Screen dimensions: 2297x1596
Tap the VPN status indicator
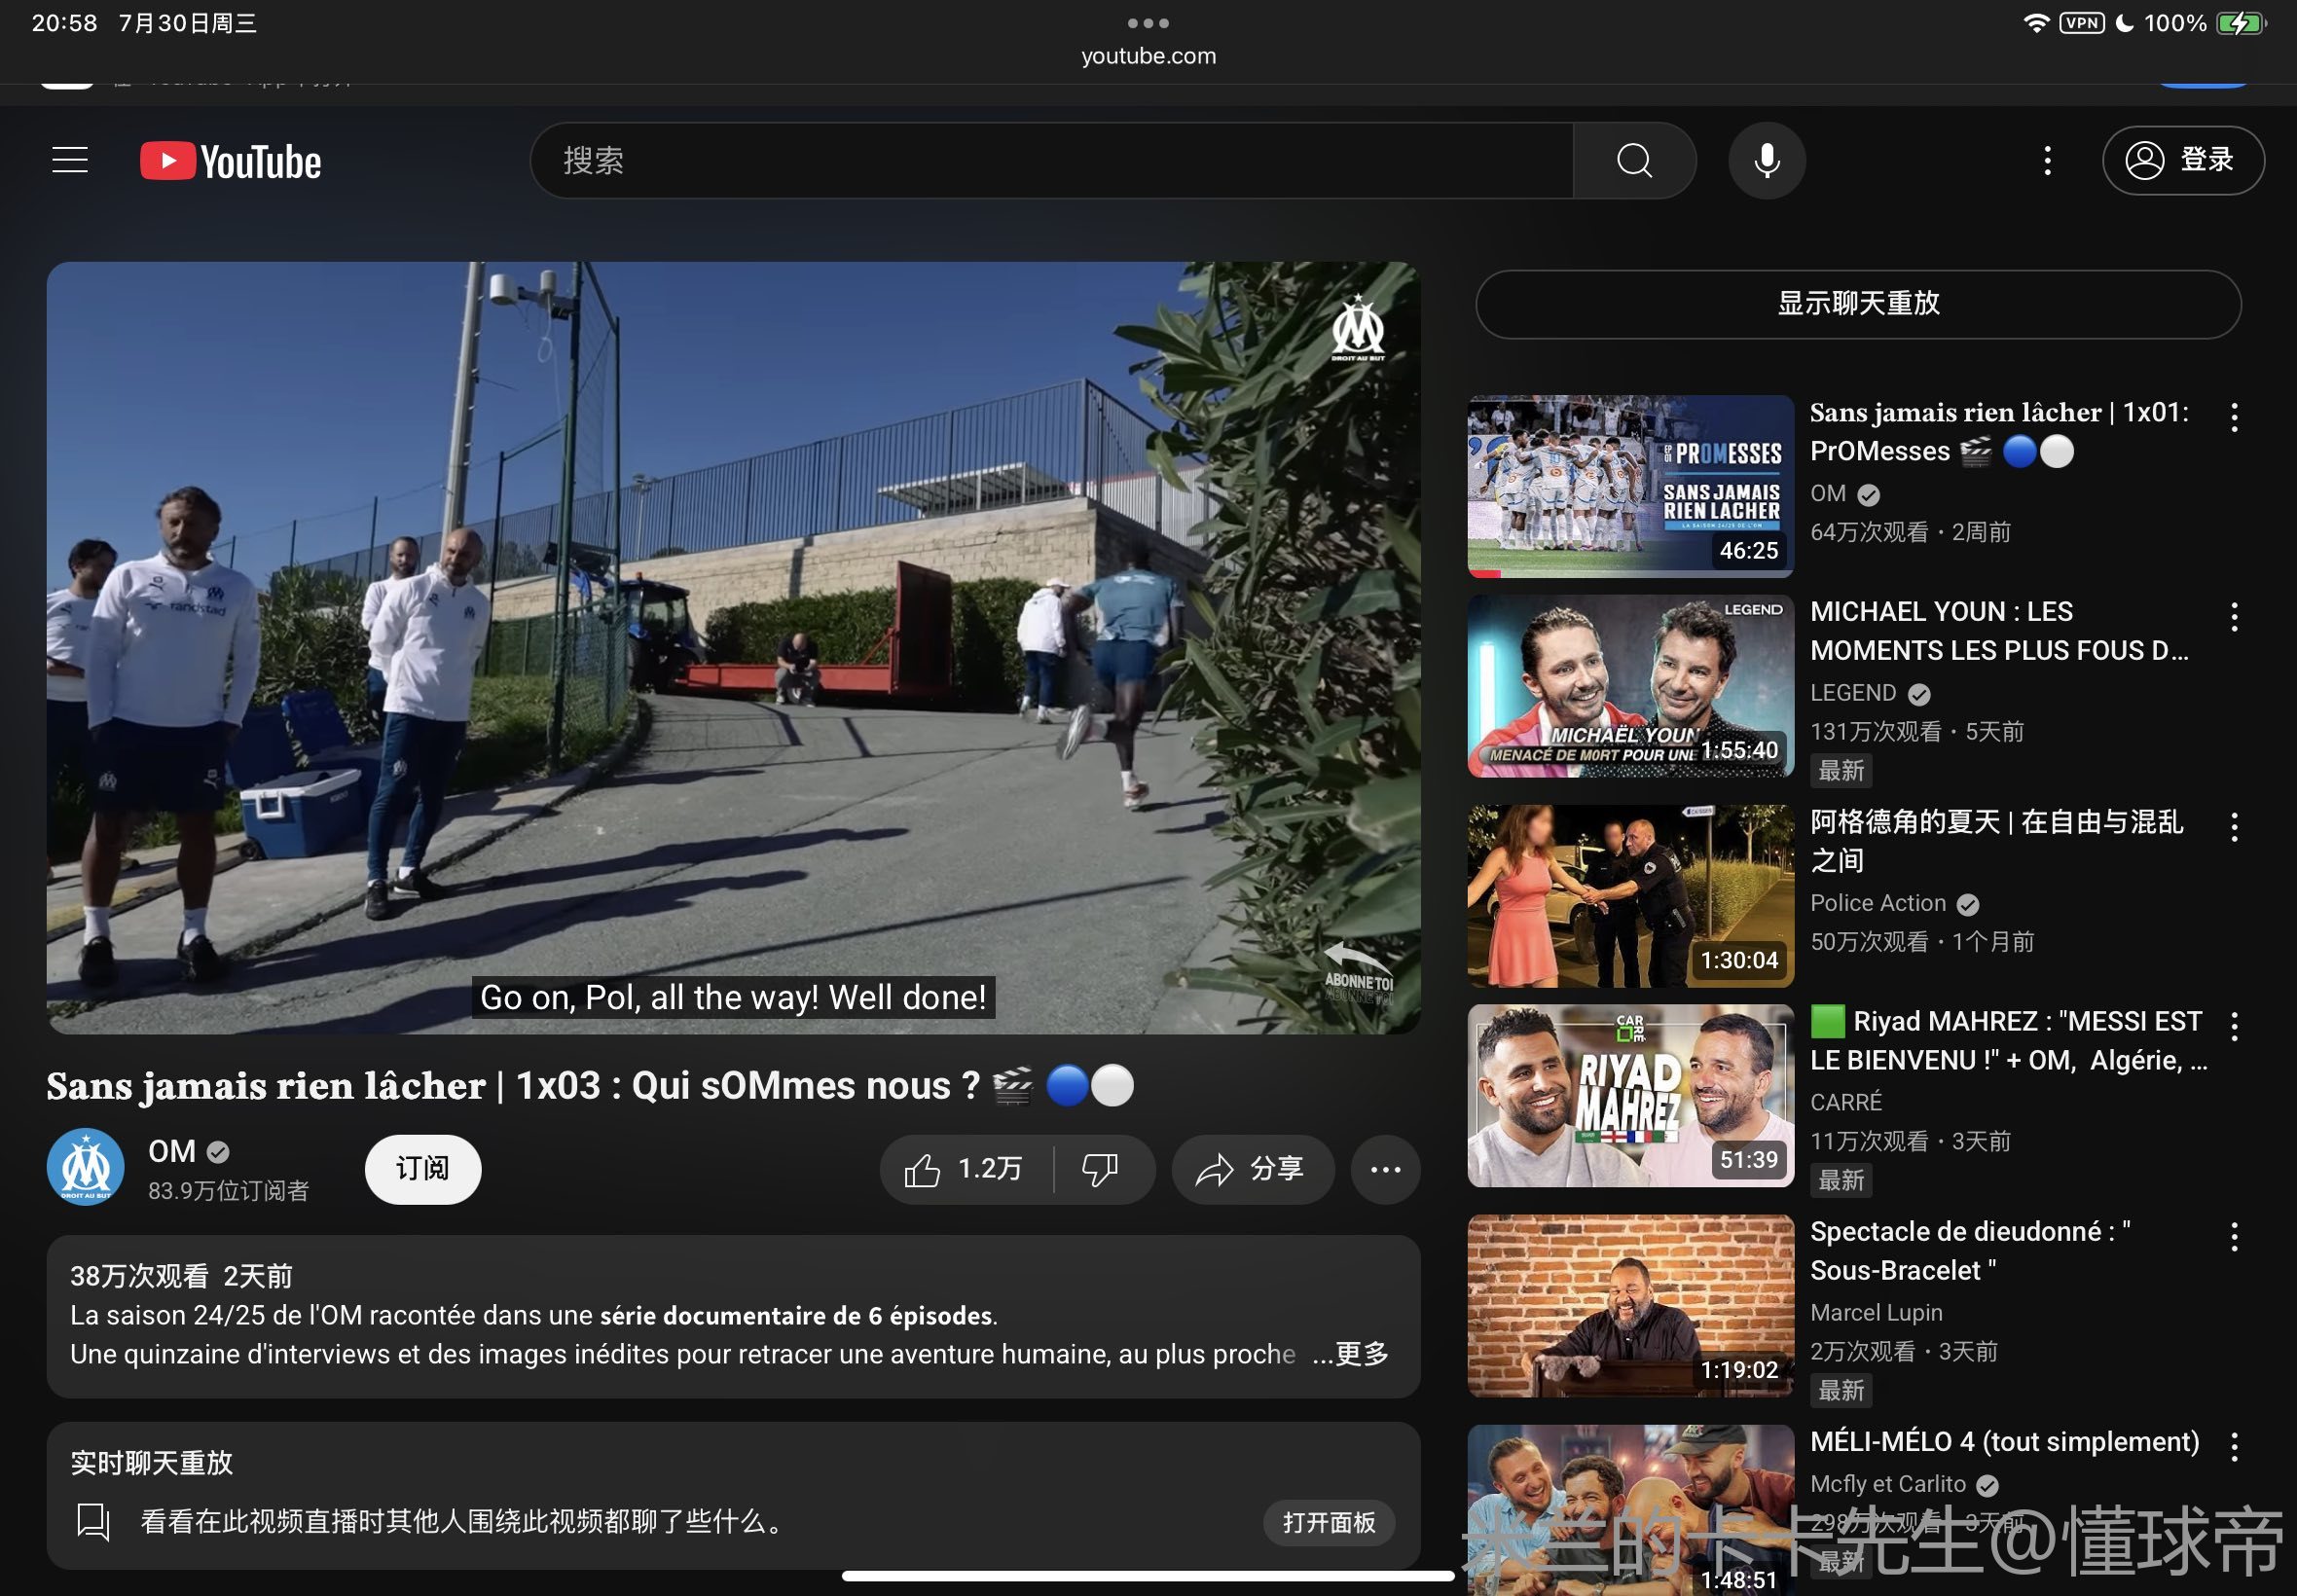[x=2082, y=23]
